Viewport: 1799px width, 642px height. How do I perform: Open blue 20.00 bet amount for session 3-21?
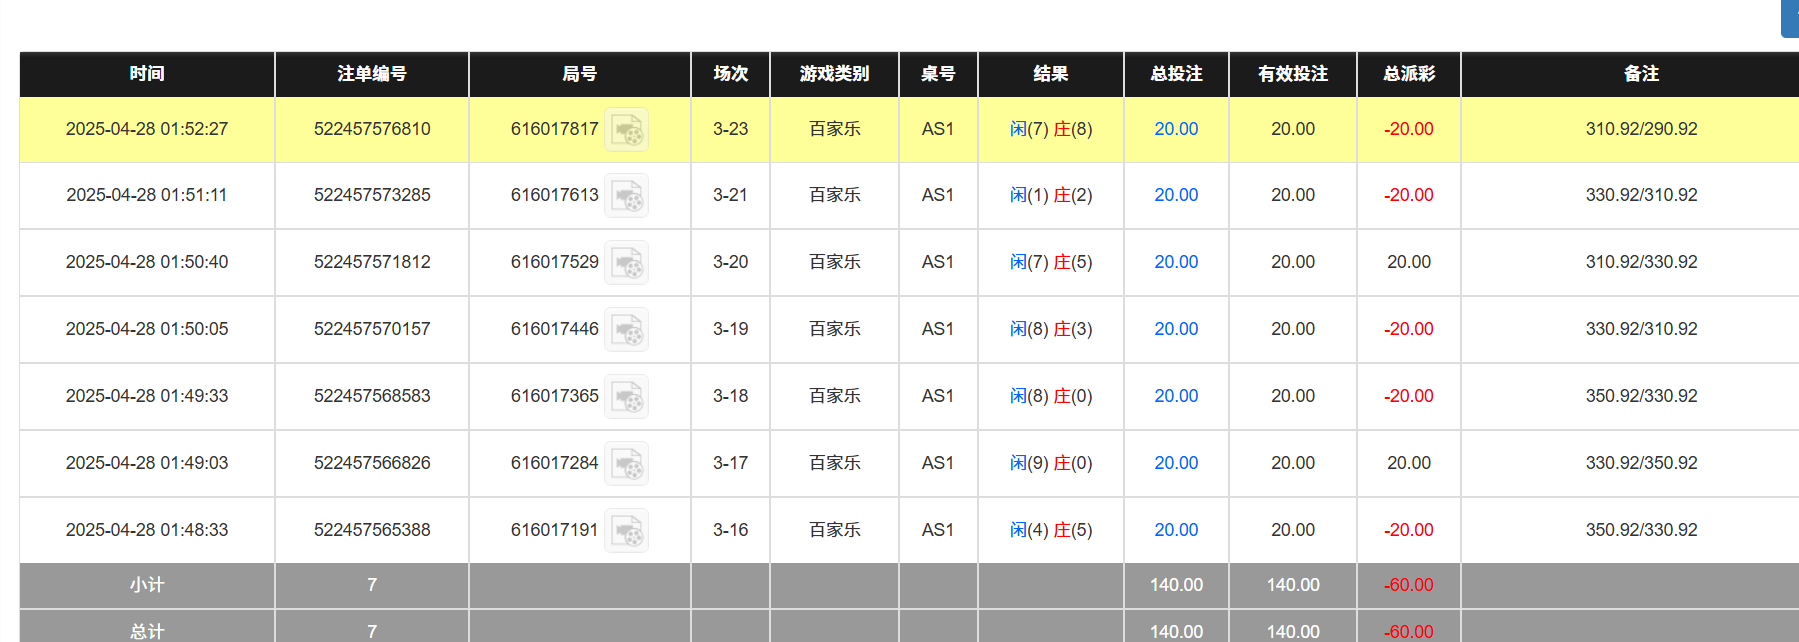pyautogui.click(x=1175, y=195)
